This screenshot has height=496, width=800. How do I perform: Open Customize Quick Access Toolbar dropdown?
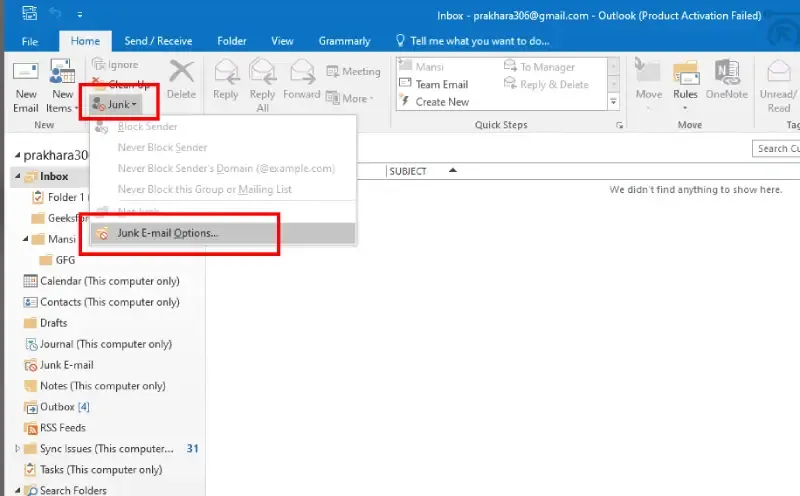pyautogui.click(x=80, y=14)
